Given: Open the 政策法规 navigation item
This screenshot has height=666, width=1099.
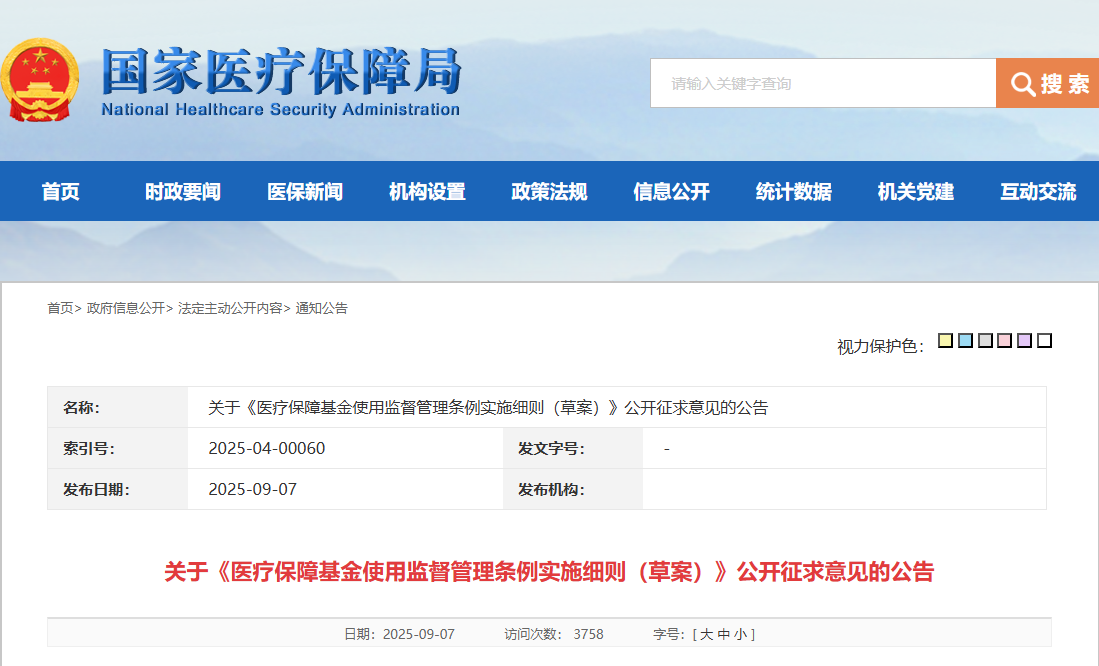Looking at the screenshot, I should click(x=549, y=192).
